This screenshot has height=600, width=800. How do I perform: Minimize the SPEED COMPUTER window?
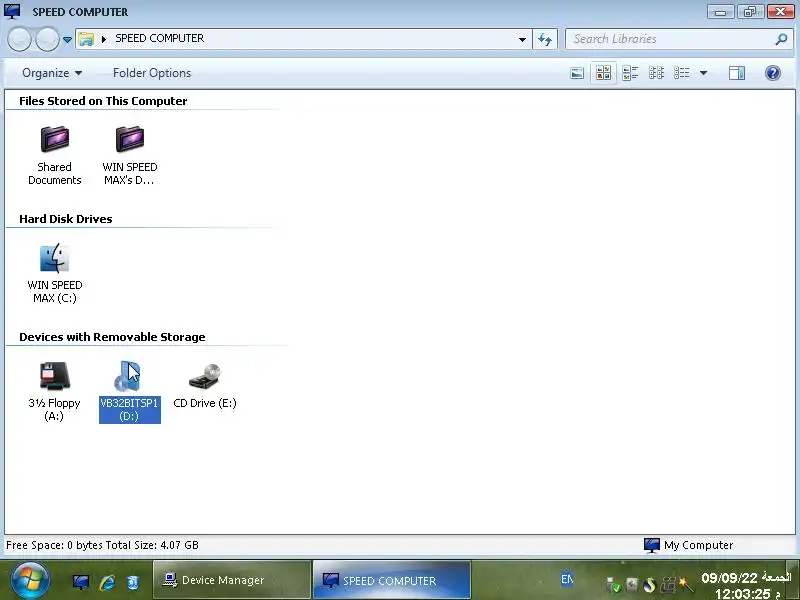pos(720,12)
